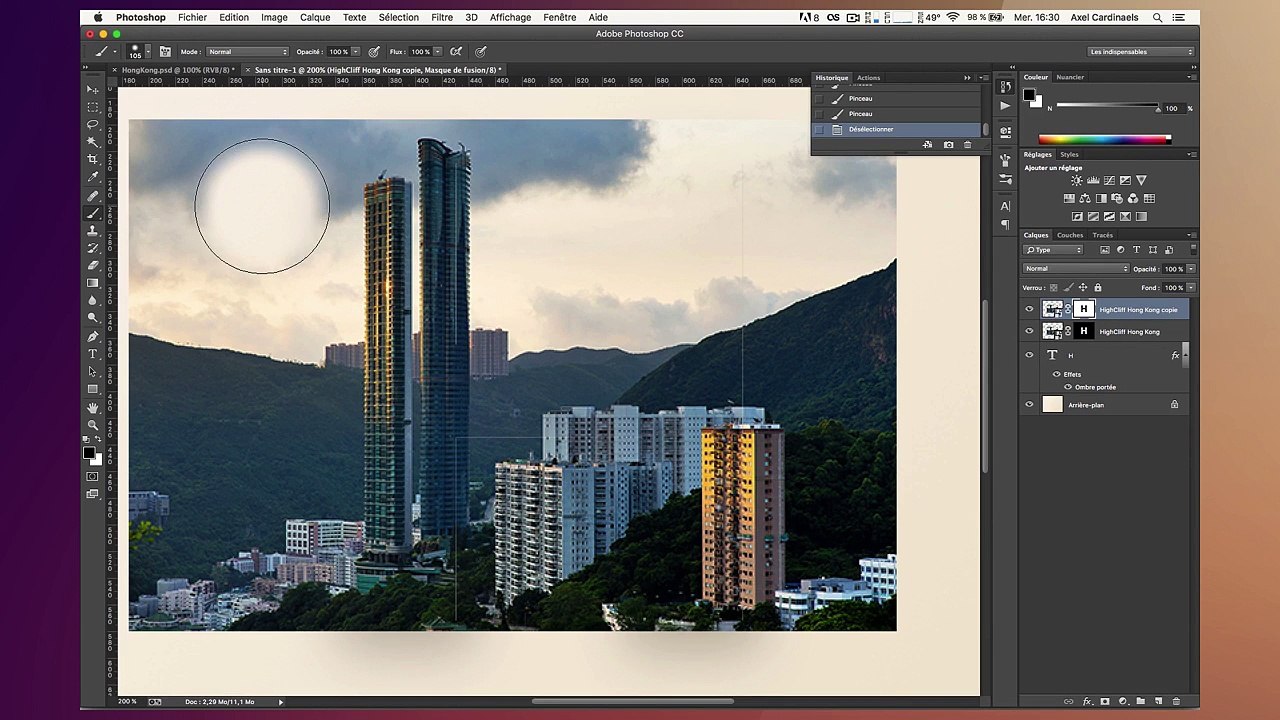Screen dimensions: 1280x720
Task: Select the Eraser tool
Action: pos(93,265)
